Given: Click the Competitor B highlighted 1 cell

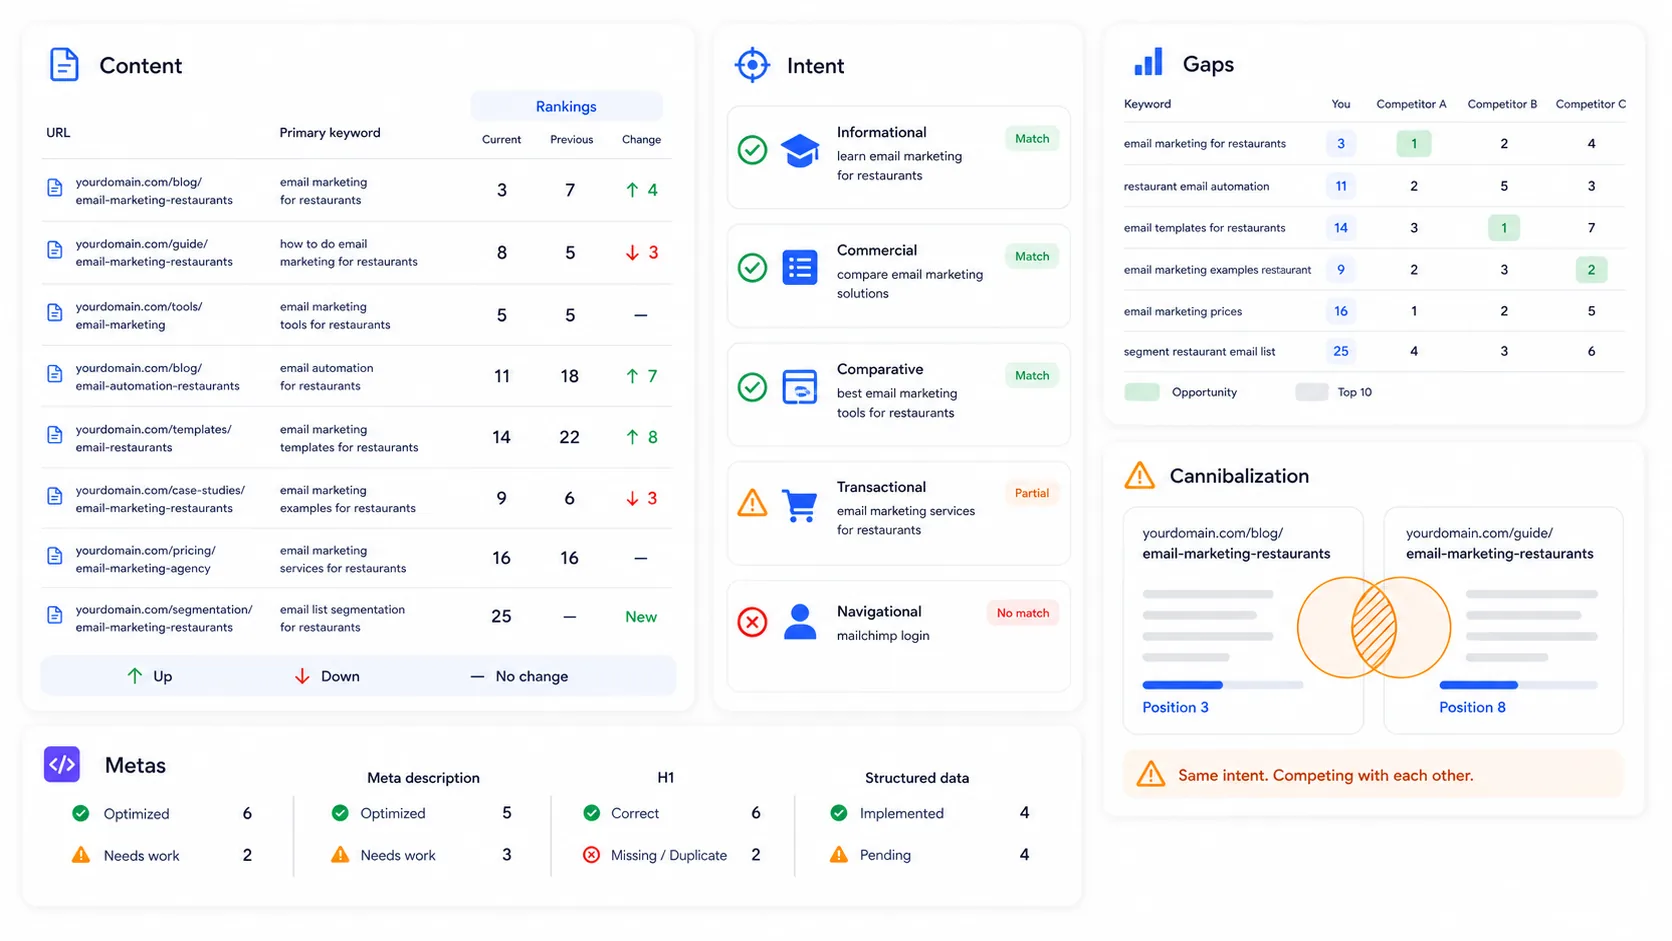Looking at the screenshot, I should [x=1503, y=228].
